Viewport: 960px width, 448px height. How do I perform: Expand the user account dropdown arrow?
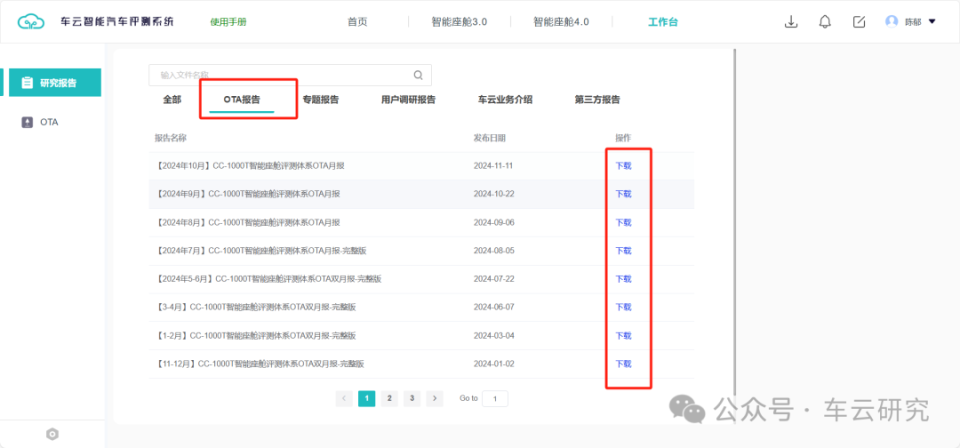tap(933, 22)
